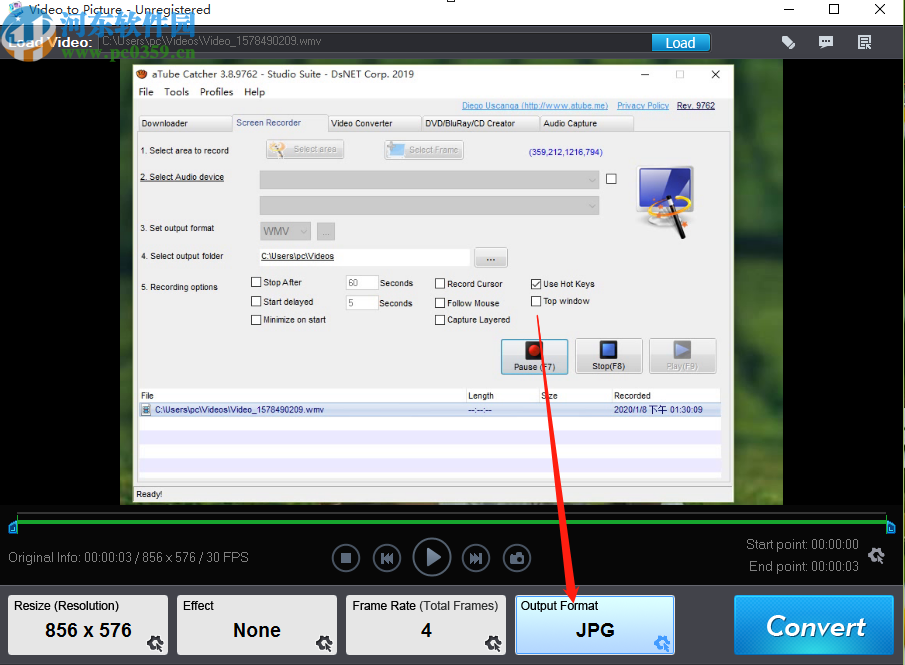Screen dimensions: 905x665
Task: Click the screen recorder monitor icon
Action: pos(665,202)
